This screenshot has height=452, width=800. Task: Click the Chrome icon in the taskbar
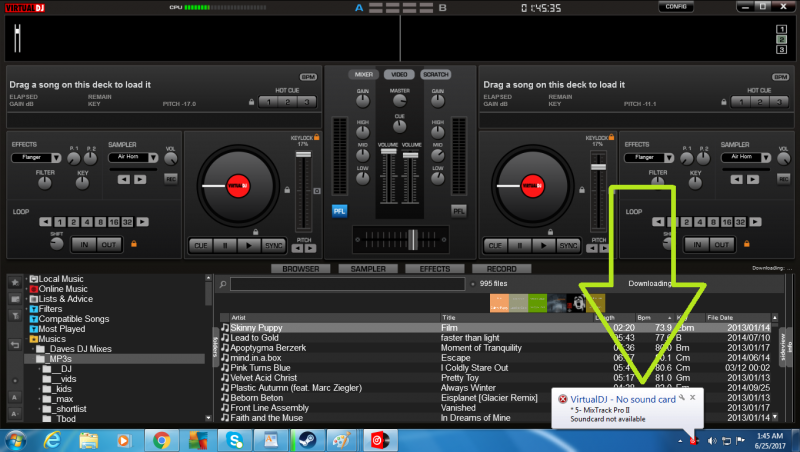(x=162, y=440)
